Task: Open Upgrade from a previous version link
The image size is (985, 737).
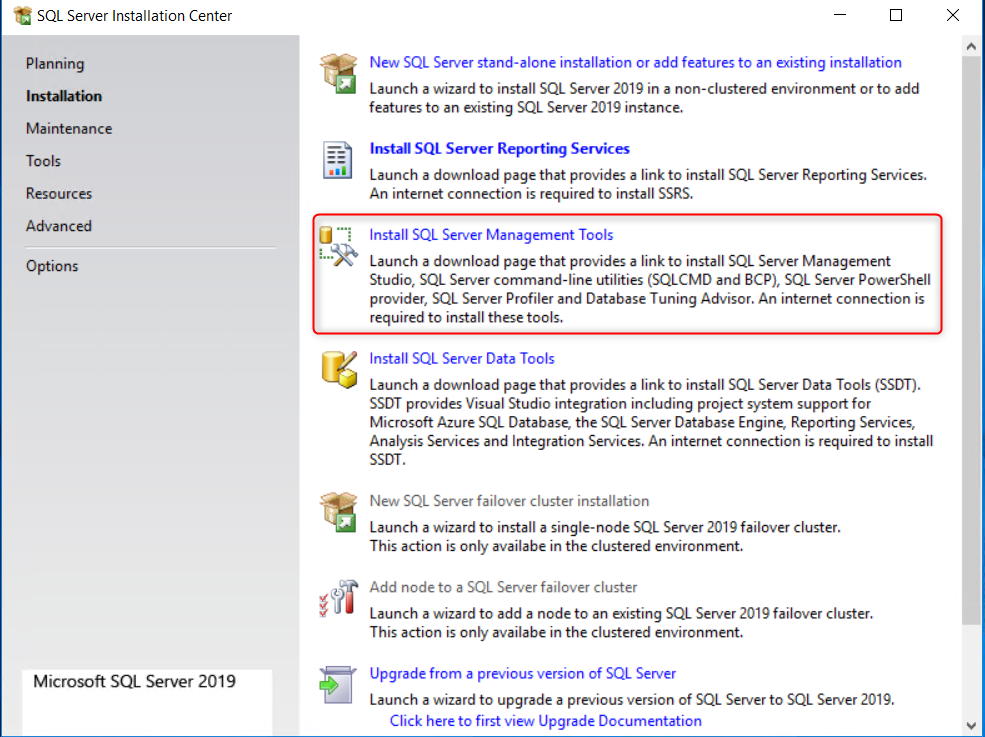Action: [523, 673]
